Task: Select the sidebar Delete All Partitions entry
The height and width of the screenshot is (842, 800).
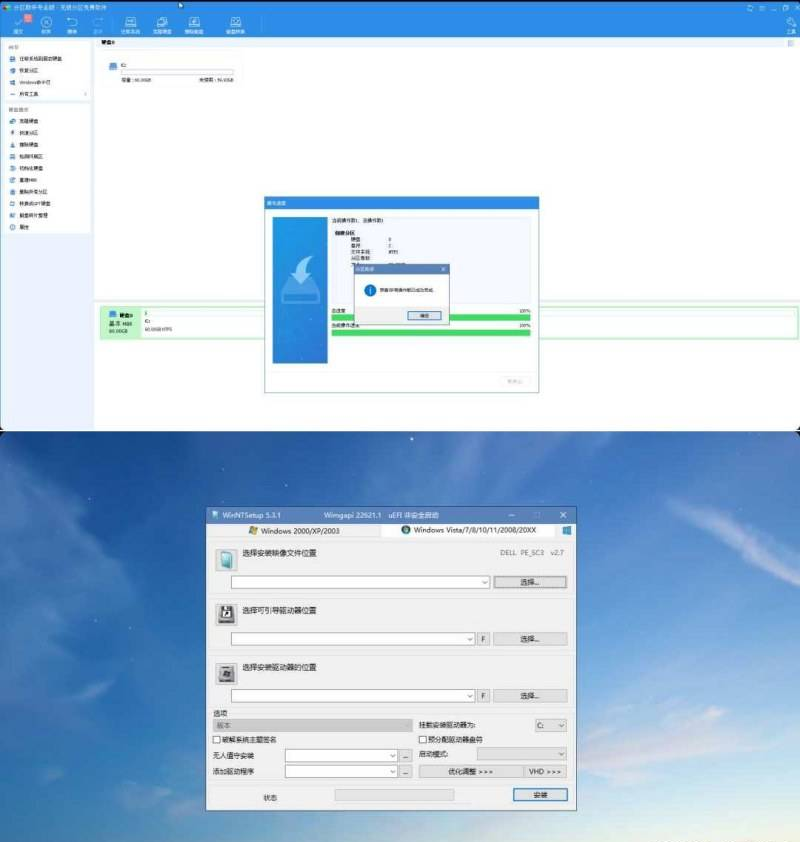Action: tap(28, 192)
